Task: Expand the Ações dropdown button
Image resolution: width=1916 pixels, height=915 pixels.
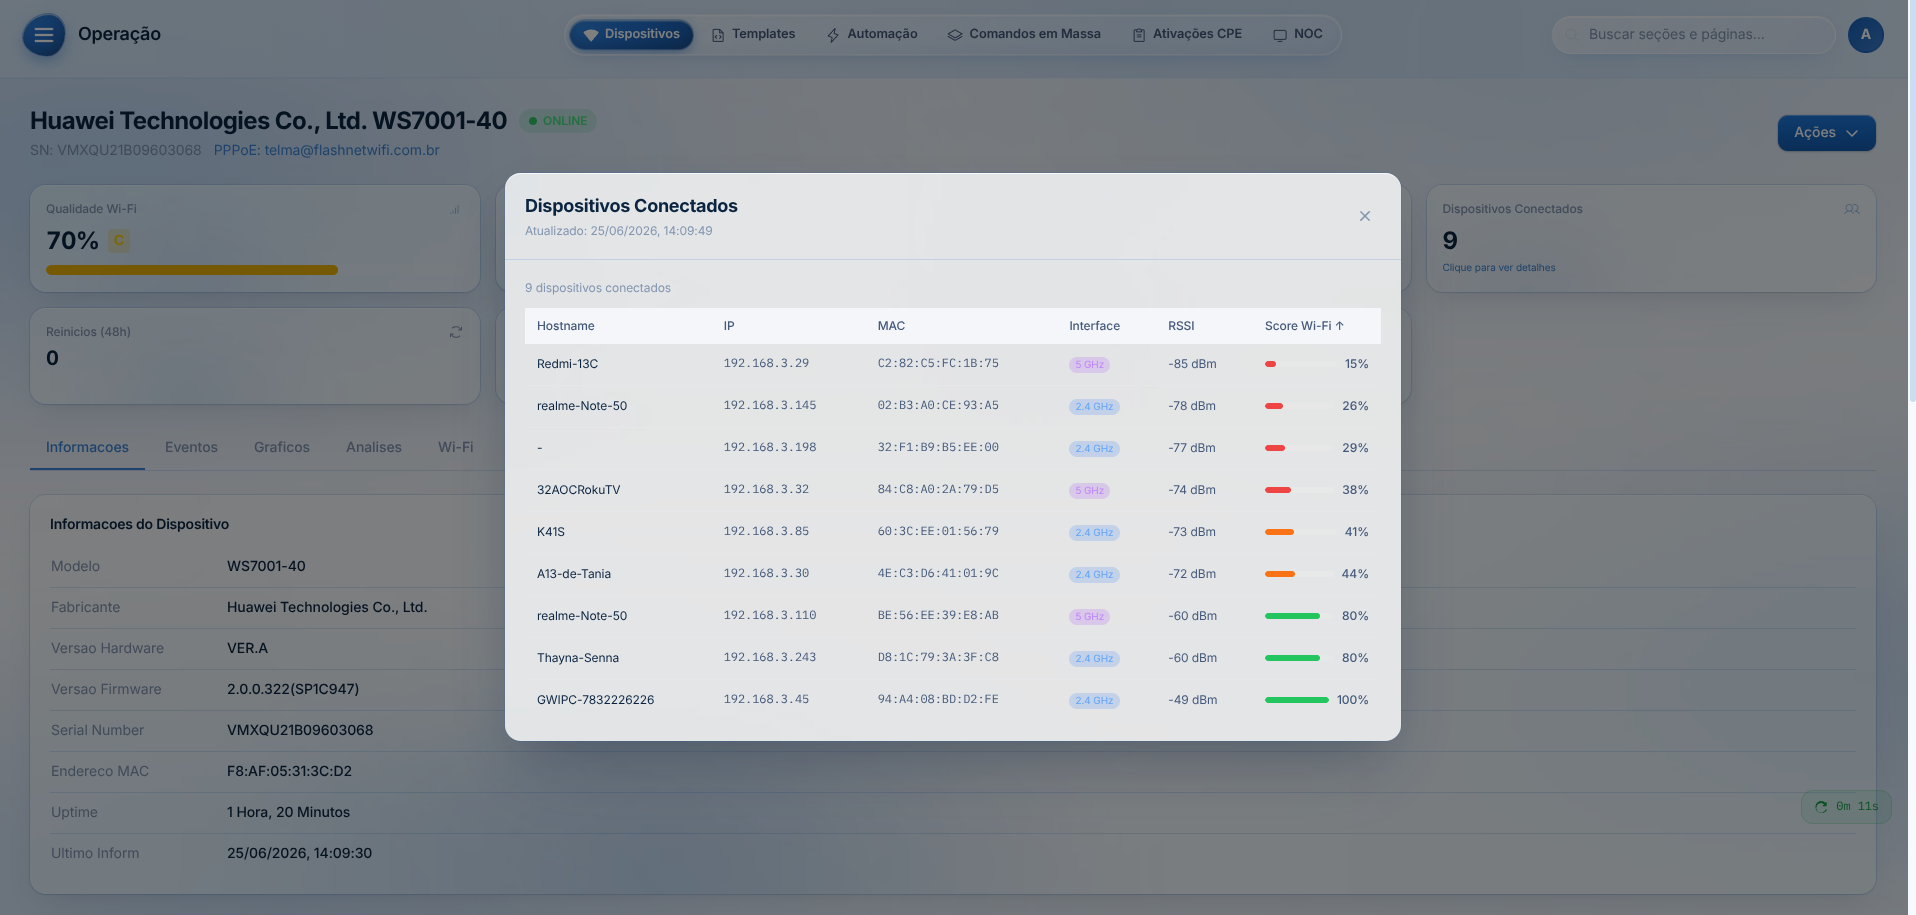Action: point(1826,133)
